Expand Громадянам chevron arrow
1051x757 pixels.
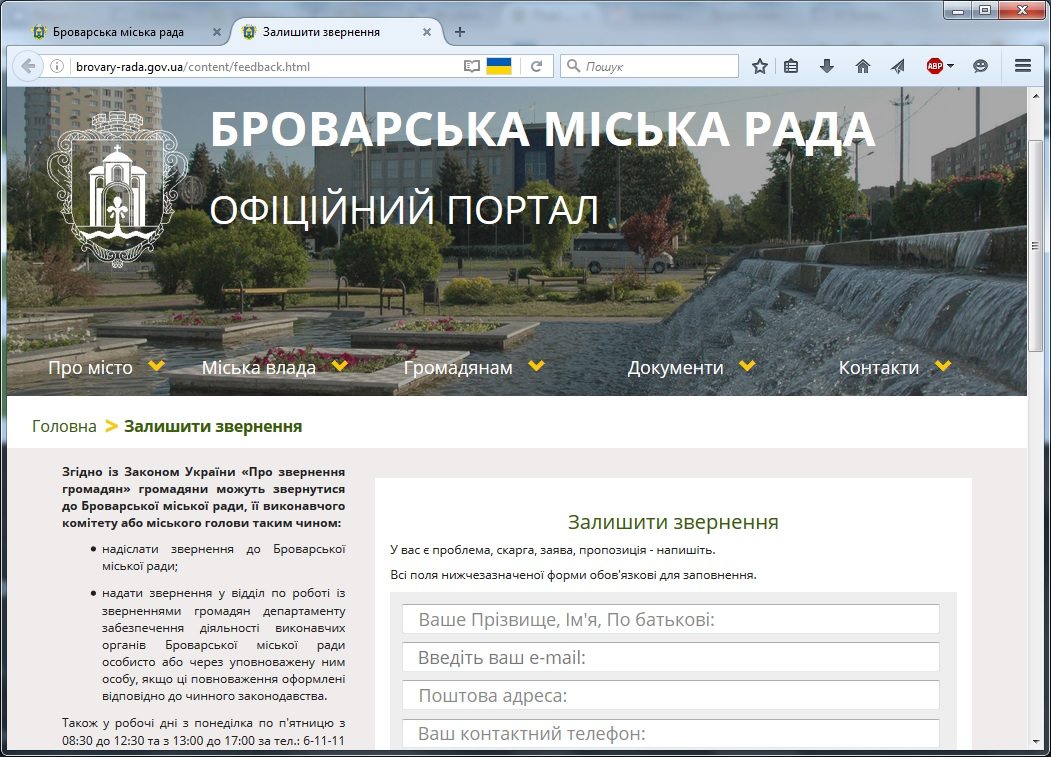tap(536, 365)
